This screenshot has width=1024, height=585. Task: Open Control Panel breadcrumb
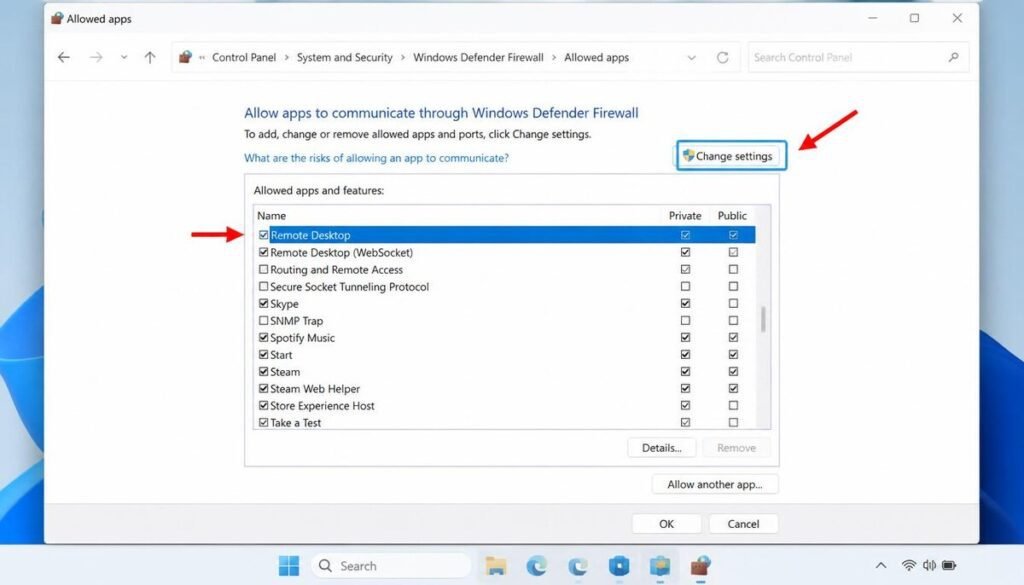(244, 57)
